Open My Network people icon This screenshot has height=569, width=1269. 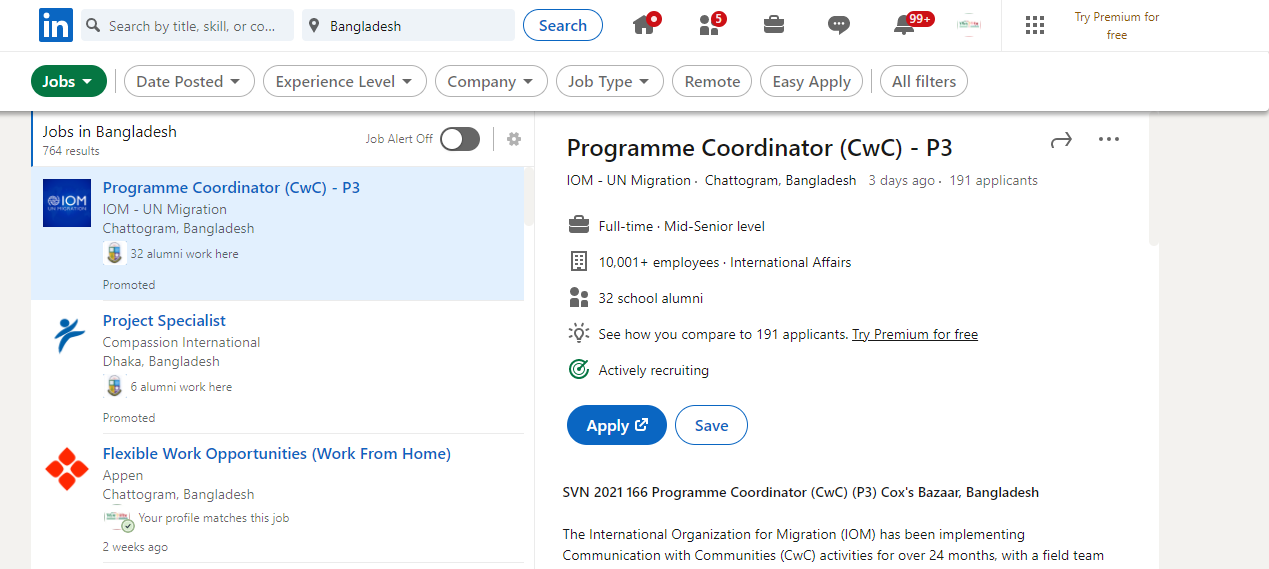pos(710,25)
